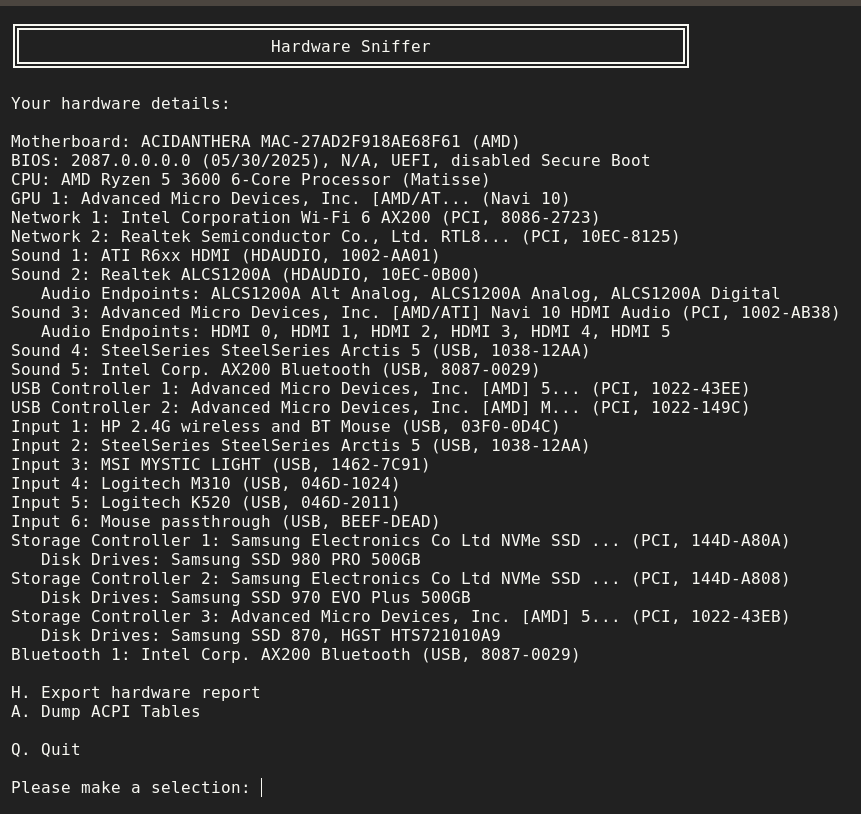This screenshot has height=814, width=861.
Task: Click the BIOS version line
Action: 330,161
